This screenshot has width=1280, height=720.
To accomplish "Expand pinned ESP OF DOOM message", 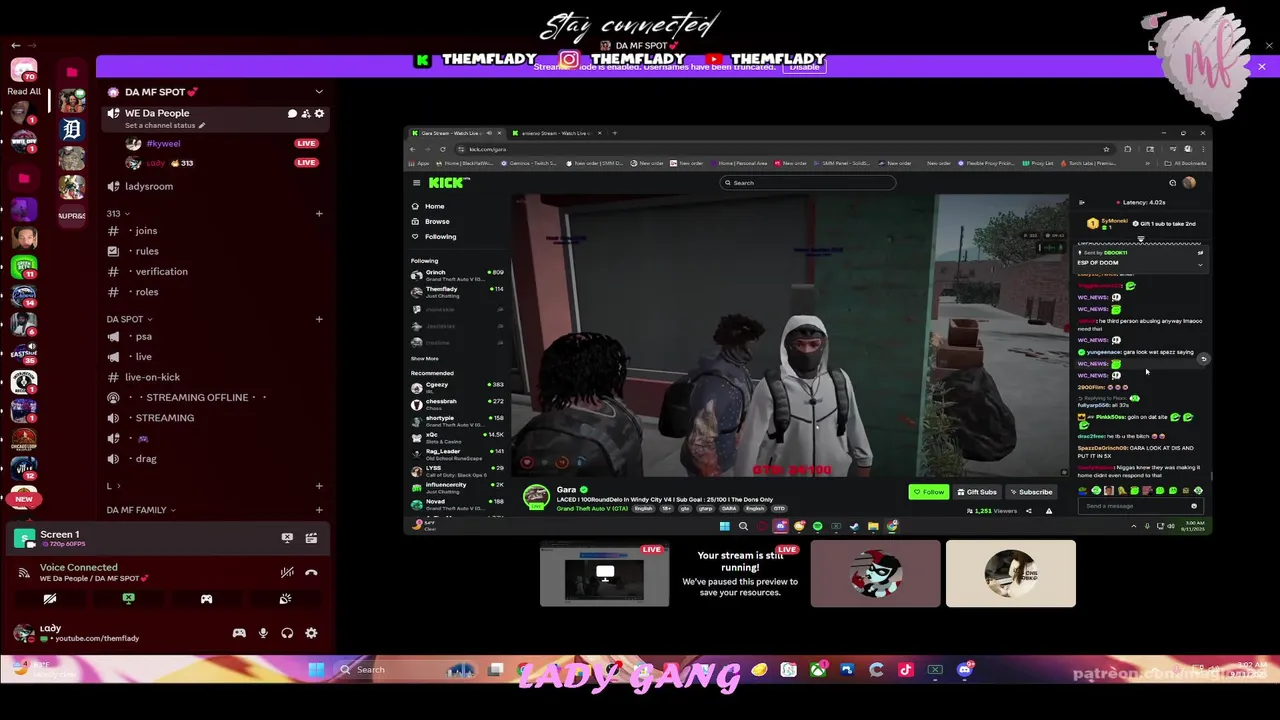I will (1200, 264).
